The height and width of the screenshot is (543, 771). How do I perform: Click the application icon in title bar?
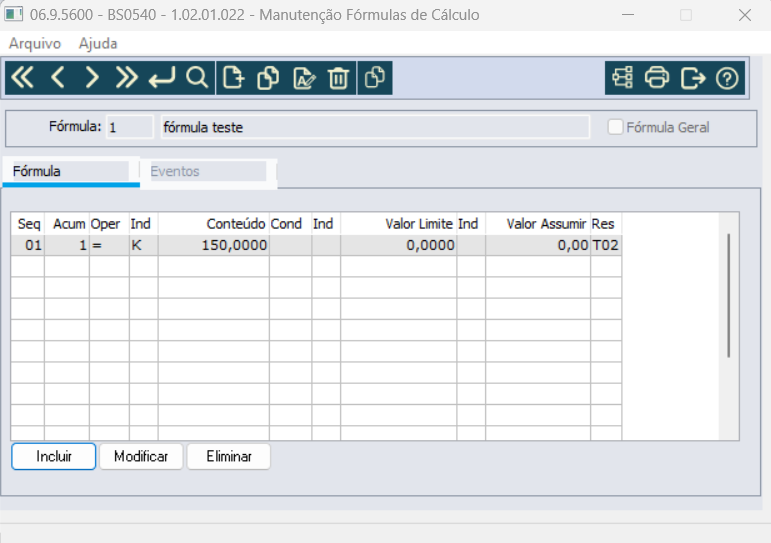point(13,14)
